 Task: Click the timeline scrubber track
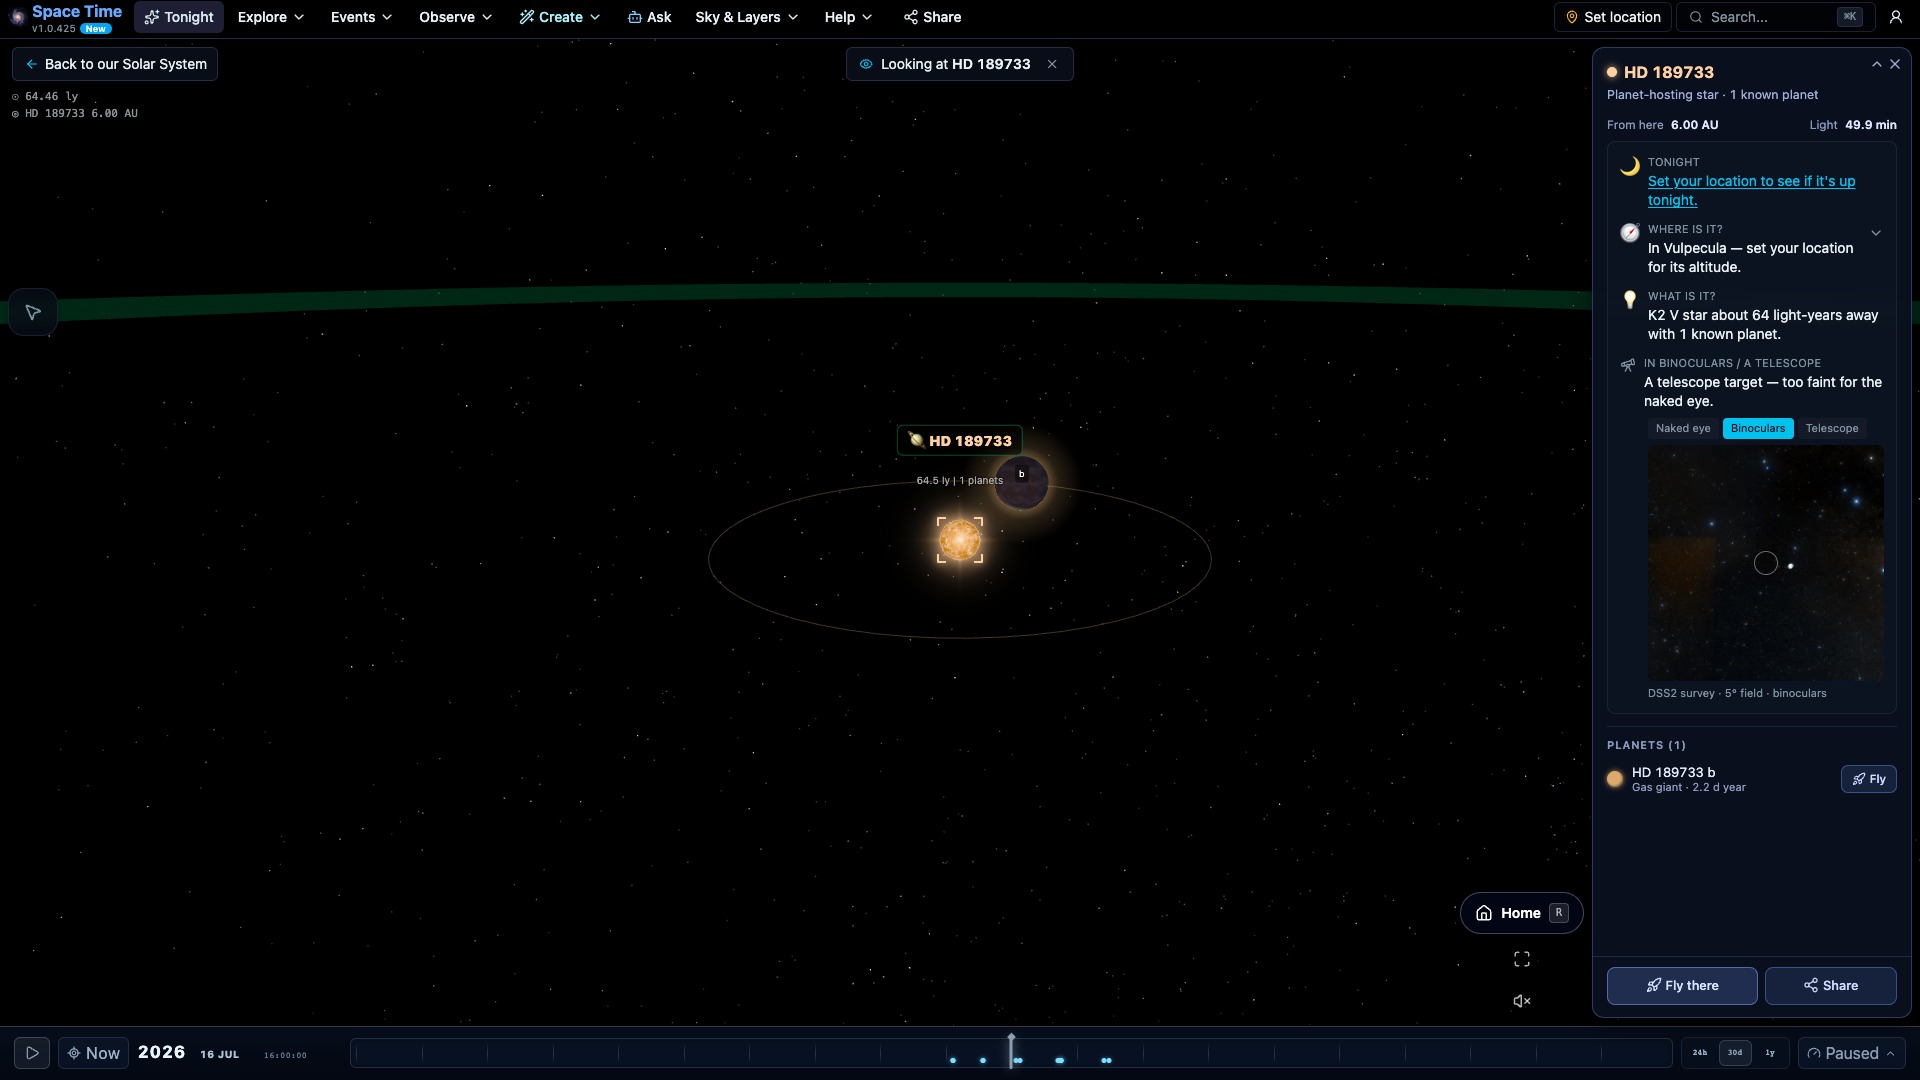coord(1011,1053)
